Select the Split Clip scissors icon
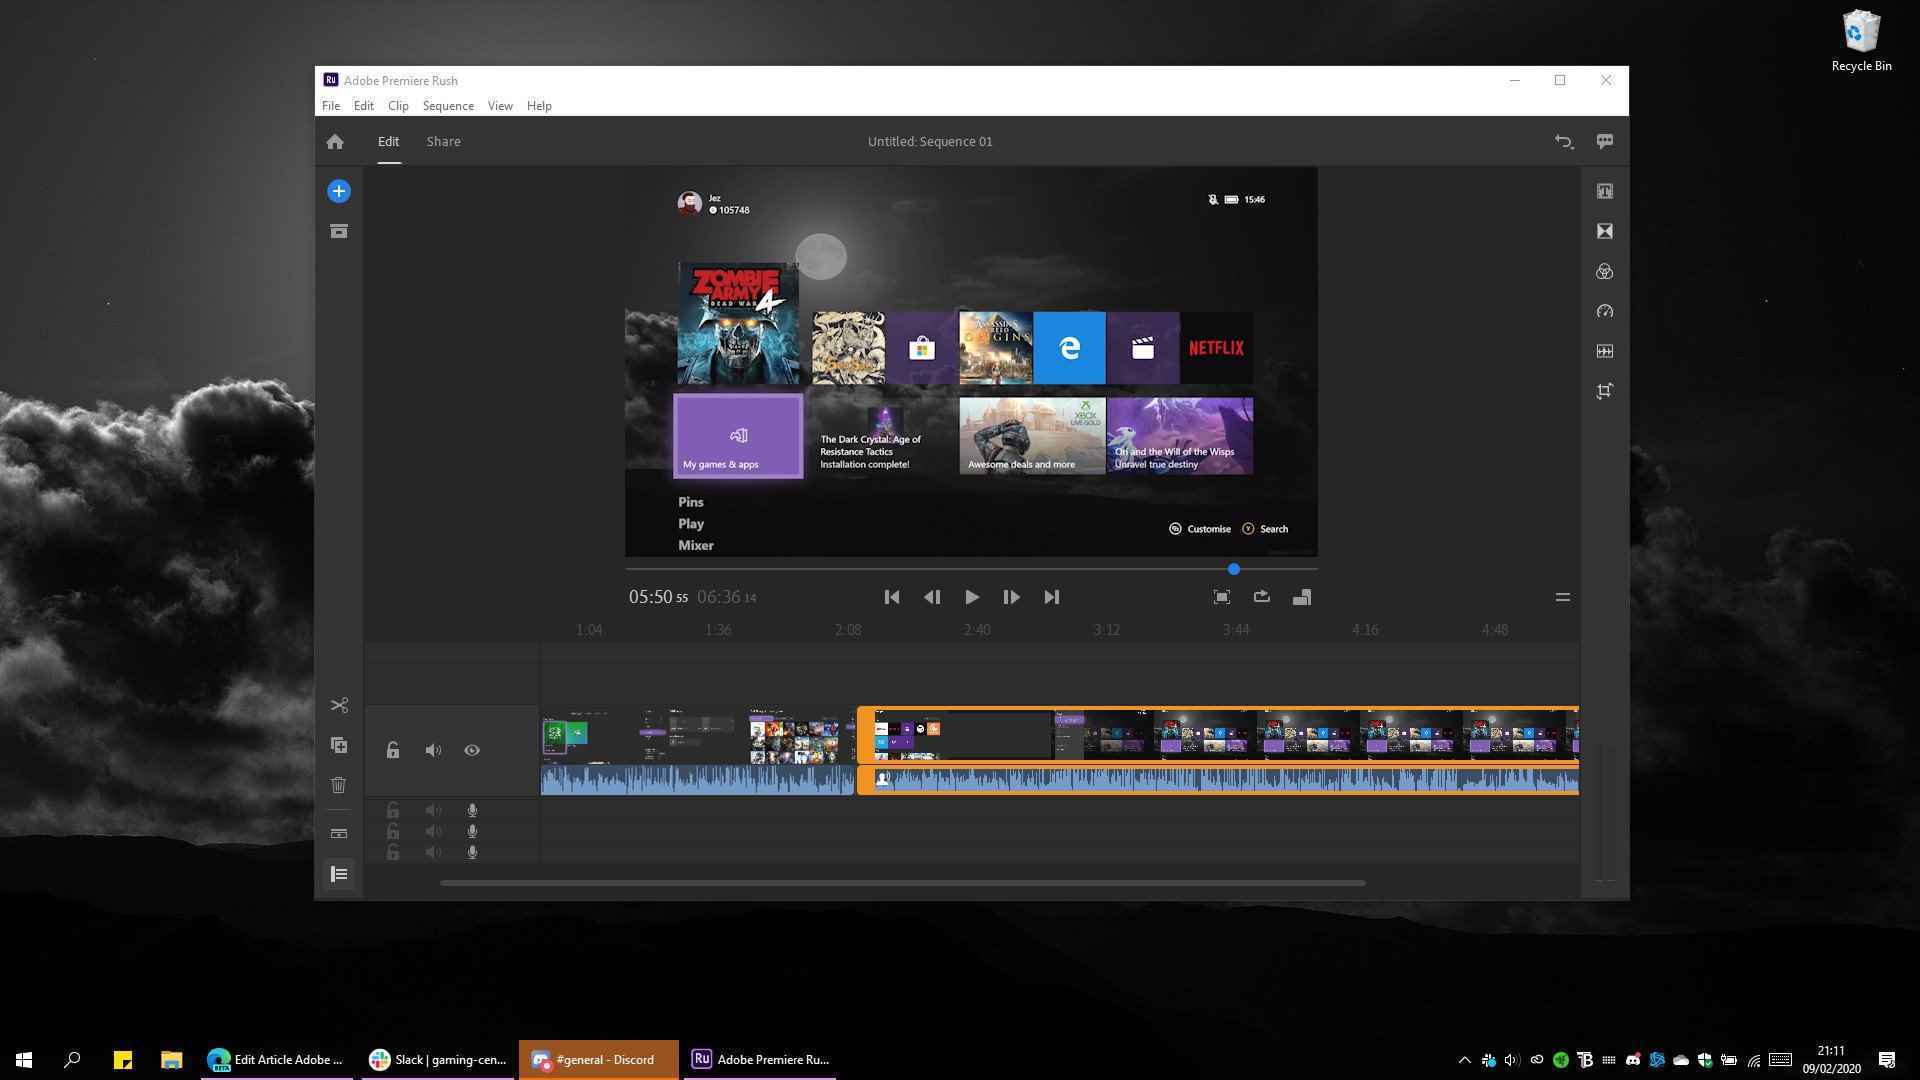This screenshot has height=1080, width=1920. click(338, 704)
